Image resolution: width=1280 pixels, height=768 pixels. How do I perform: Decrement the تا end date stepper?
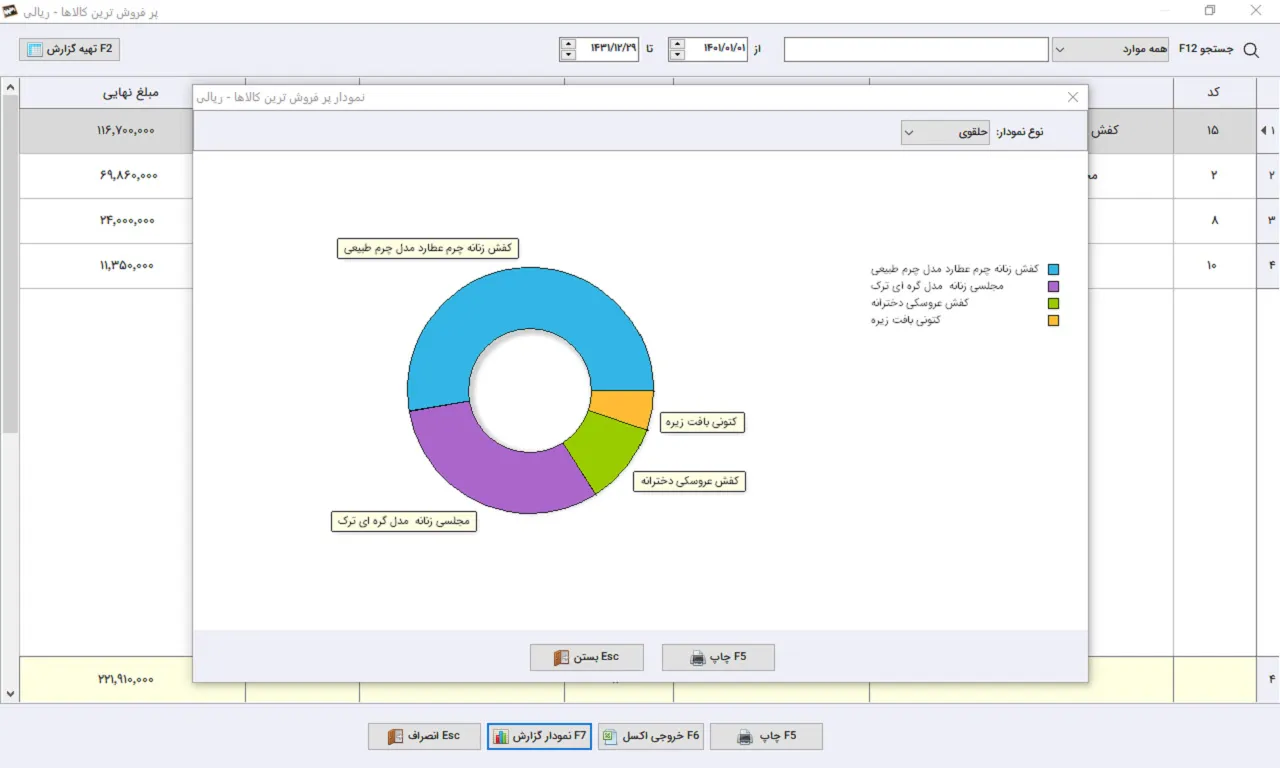tap(568, 55)
